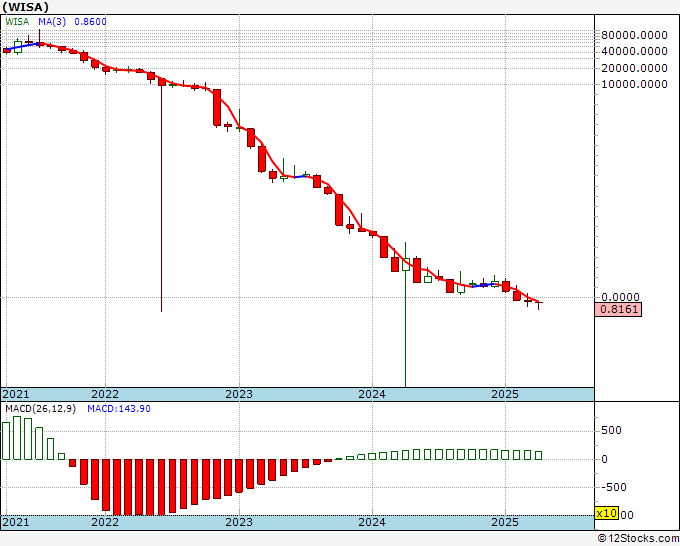
Task: Click the 2023 label on price timeline
Action: (239, 394)
